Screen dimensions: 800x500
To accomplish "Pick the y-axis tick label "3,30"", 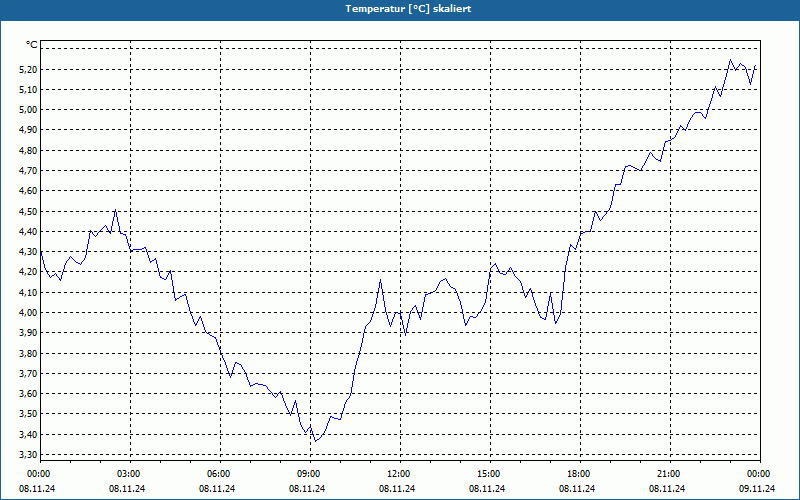I will tap(28, 455).
